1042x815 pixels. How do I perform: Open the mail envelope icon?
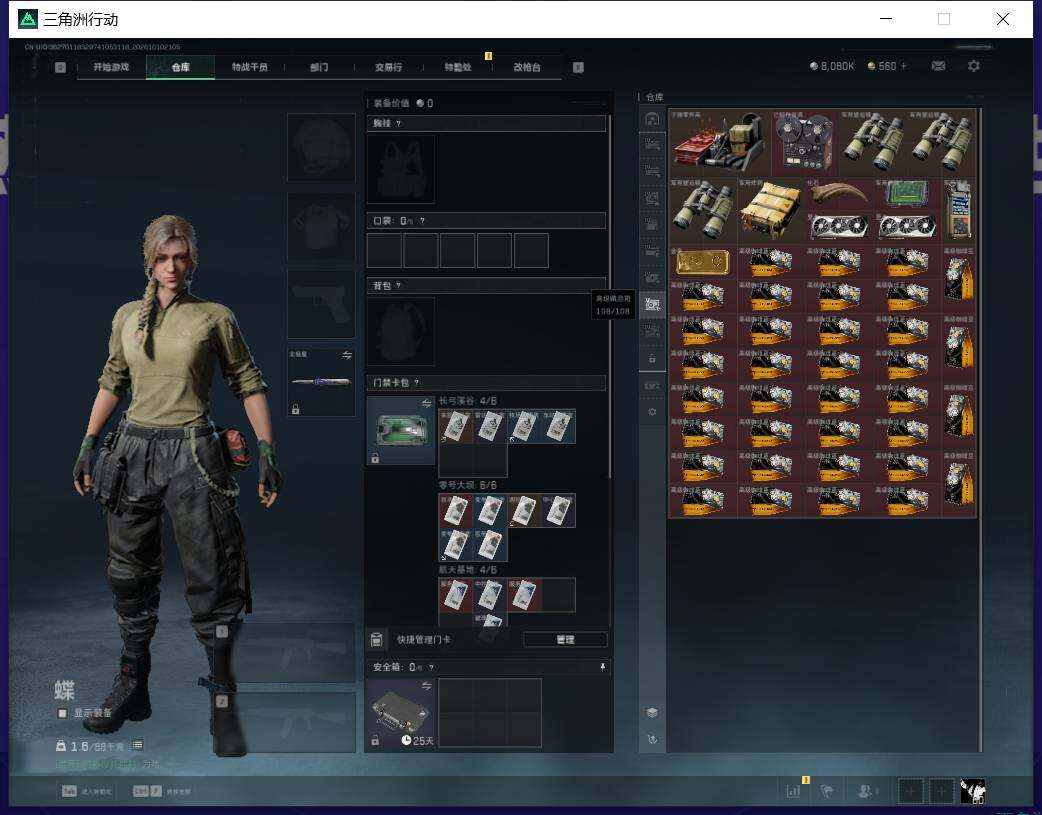pos(938,66)
